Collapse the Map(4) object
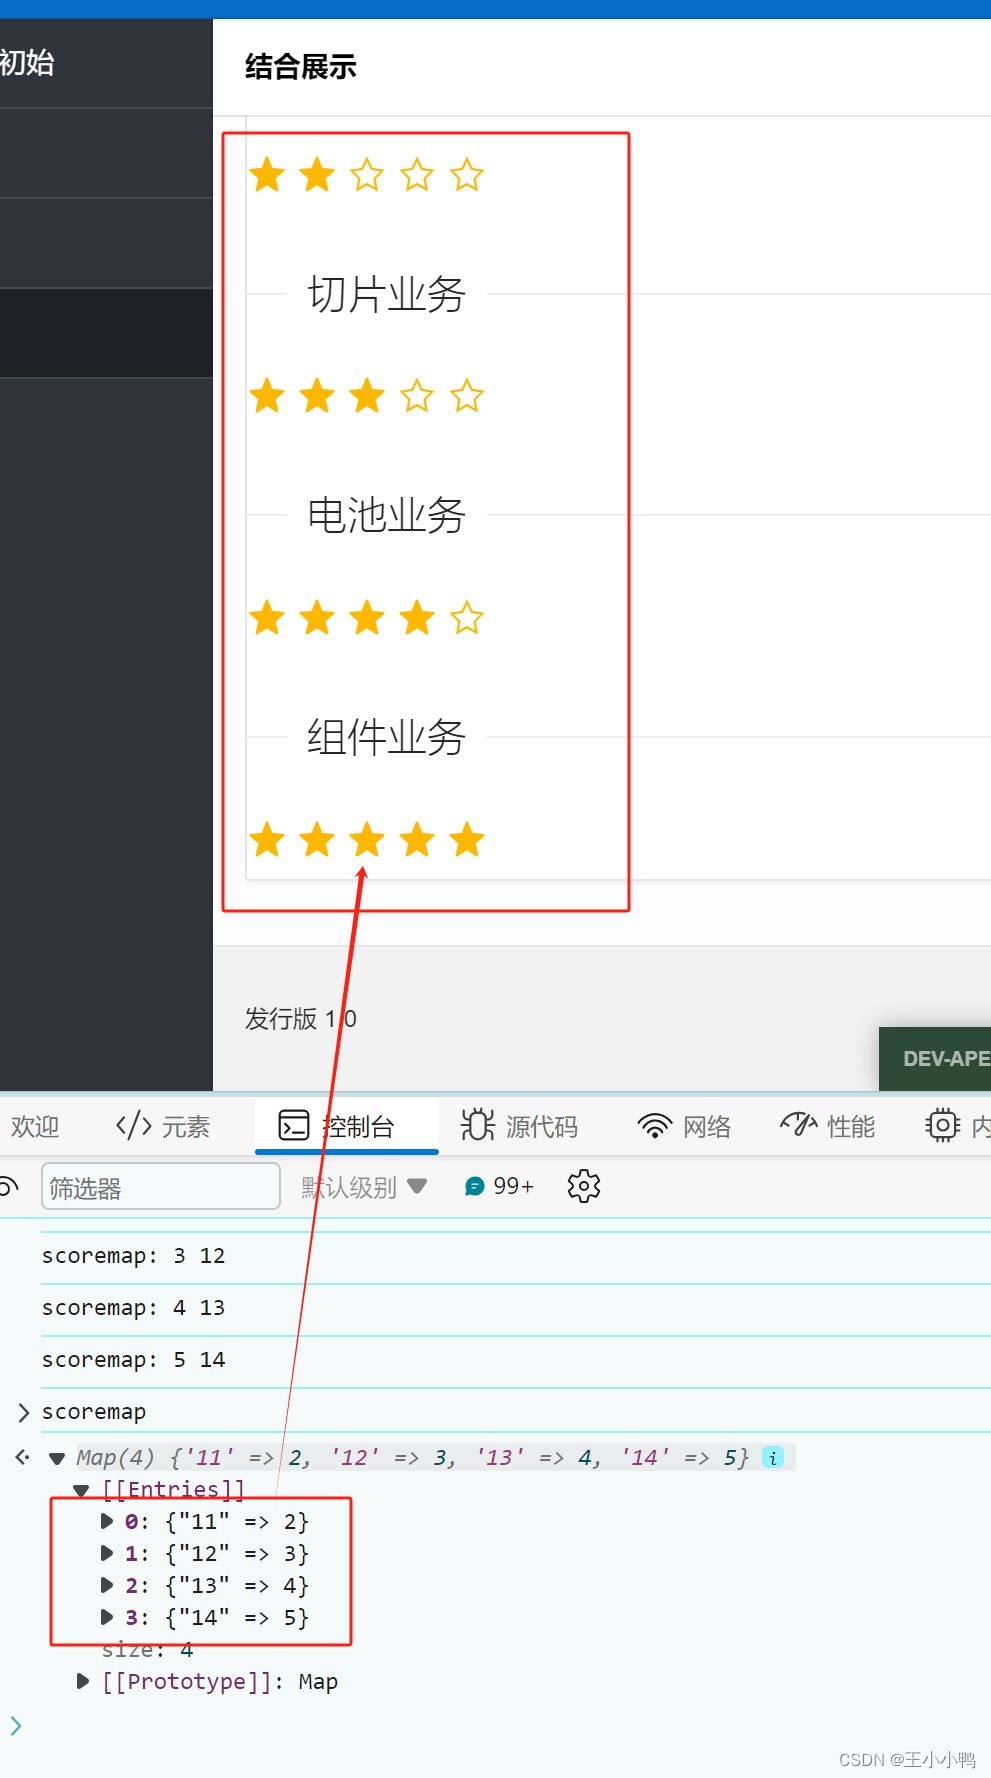 (57, 1459)
